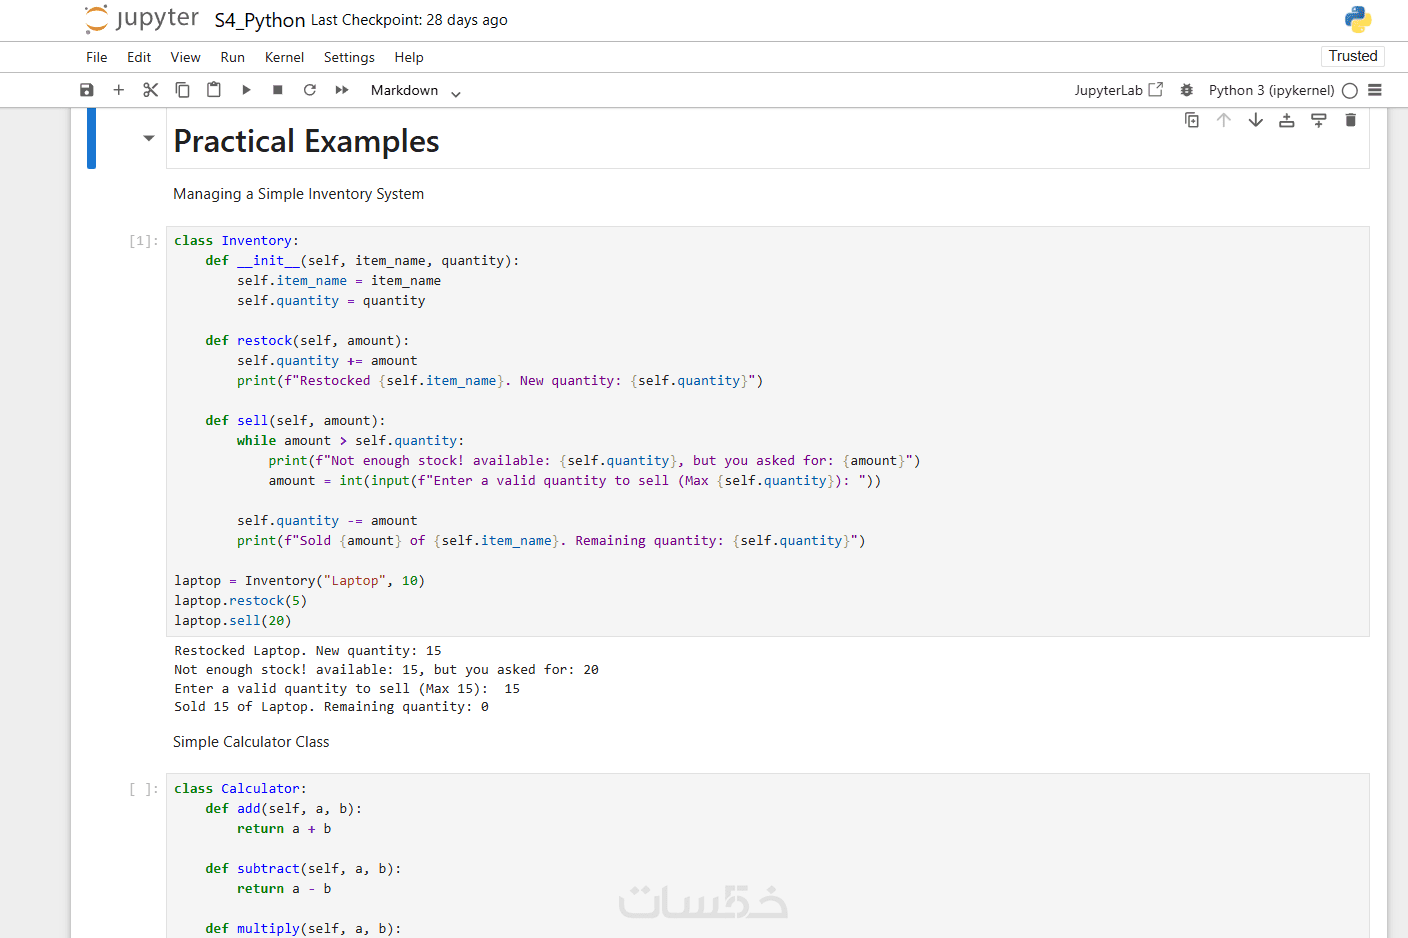Insert a new cell with the plus icon
The height and width of the screenshot is (938, 1408).
[x=119, y=90]
